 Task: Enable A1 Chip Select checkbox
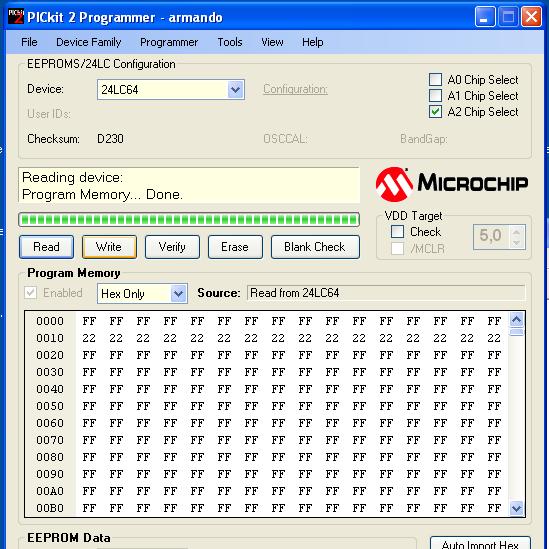435,95
